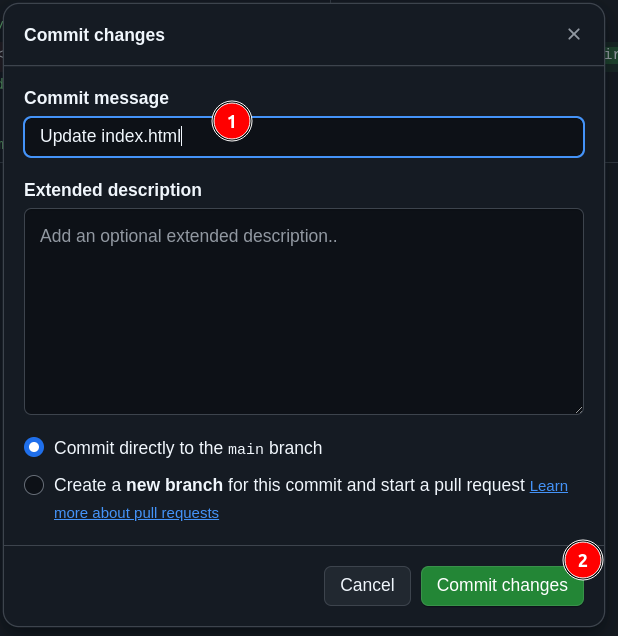Click red annotation marker number 1
This screenshot has height=636, width=618.
tap(232, 121)
